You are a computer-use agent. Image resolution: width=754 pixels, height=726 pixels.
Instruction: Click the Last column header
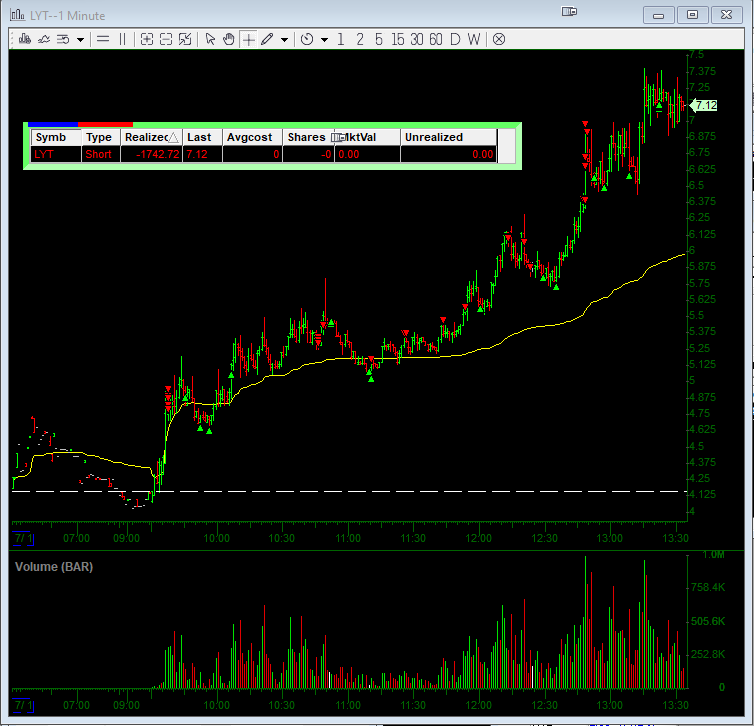202,137
